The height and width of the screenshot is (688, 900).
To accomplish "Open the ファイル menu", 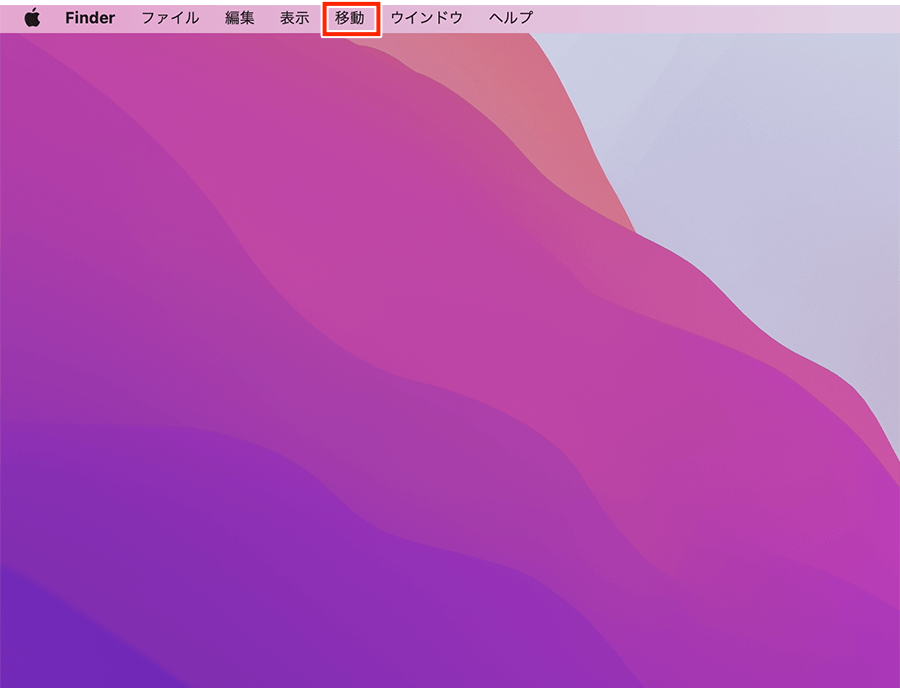I will (x=170, y=18).
